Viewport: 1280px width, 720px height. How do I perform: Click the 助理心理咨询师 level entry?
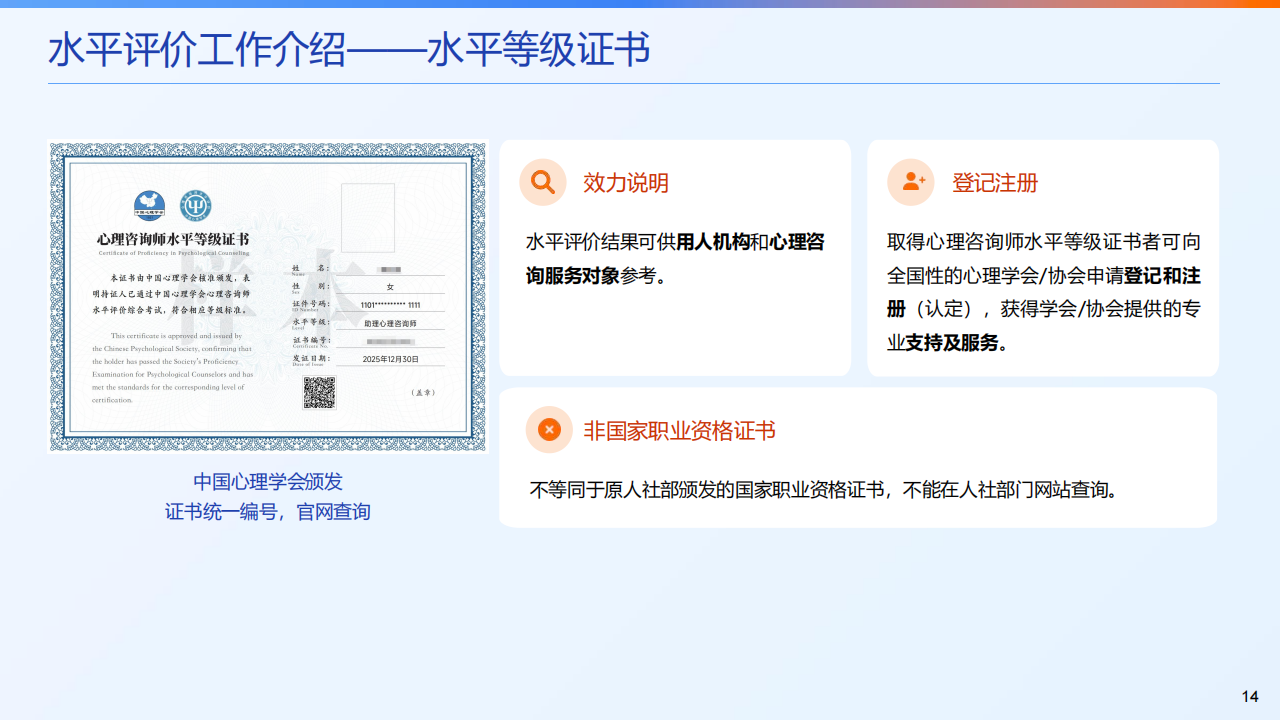click(x=392, y=323)
